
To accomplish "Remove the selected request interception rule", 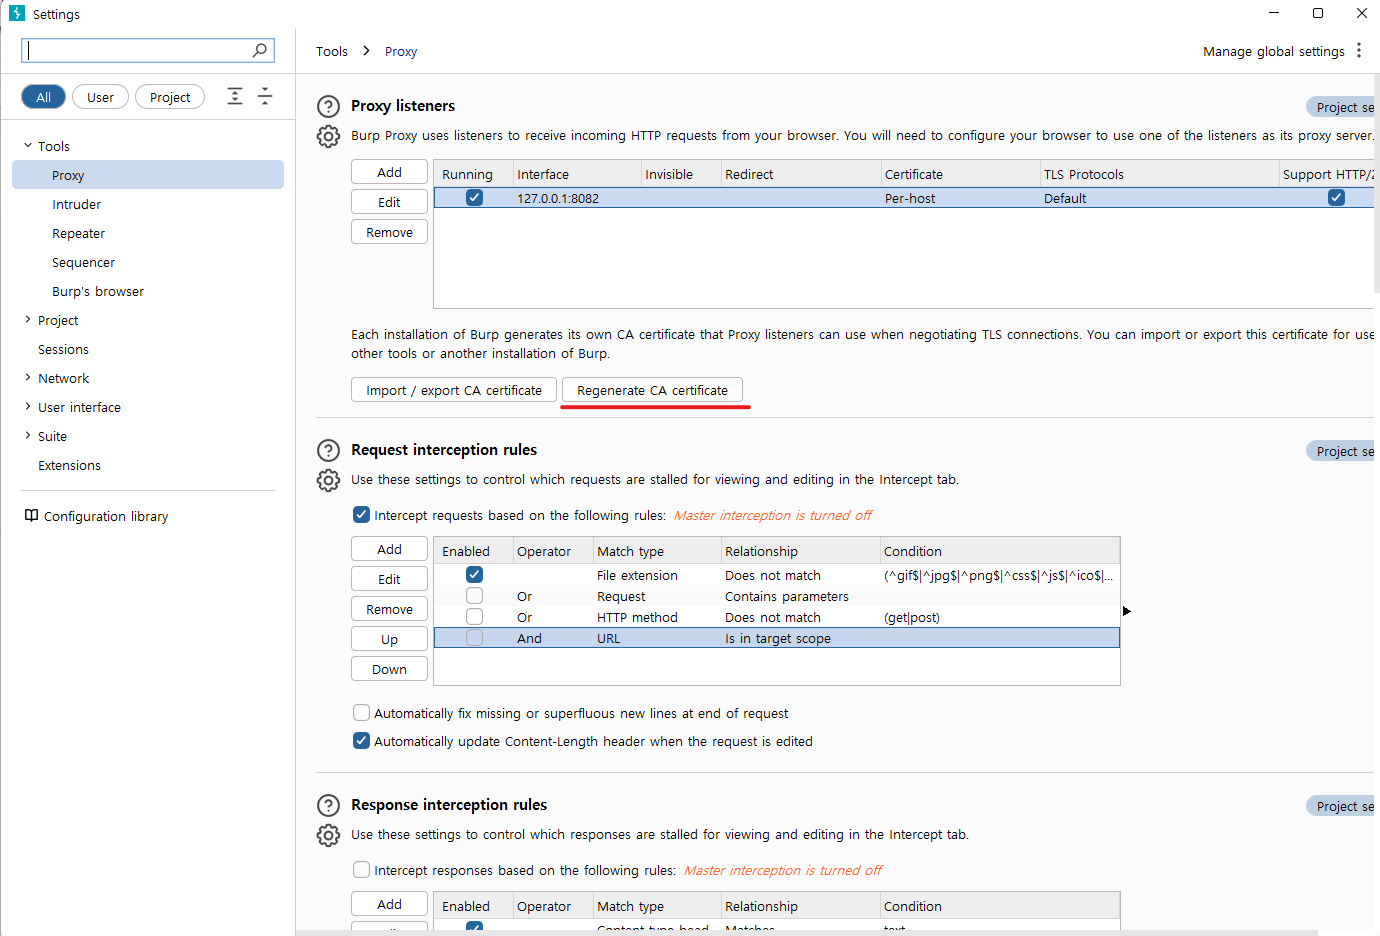I will click(389, 609).
